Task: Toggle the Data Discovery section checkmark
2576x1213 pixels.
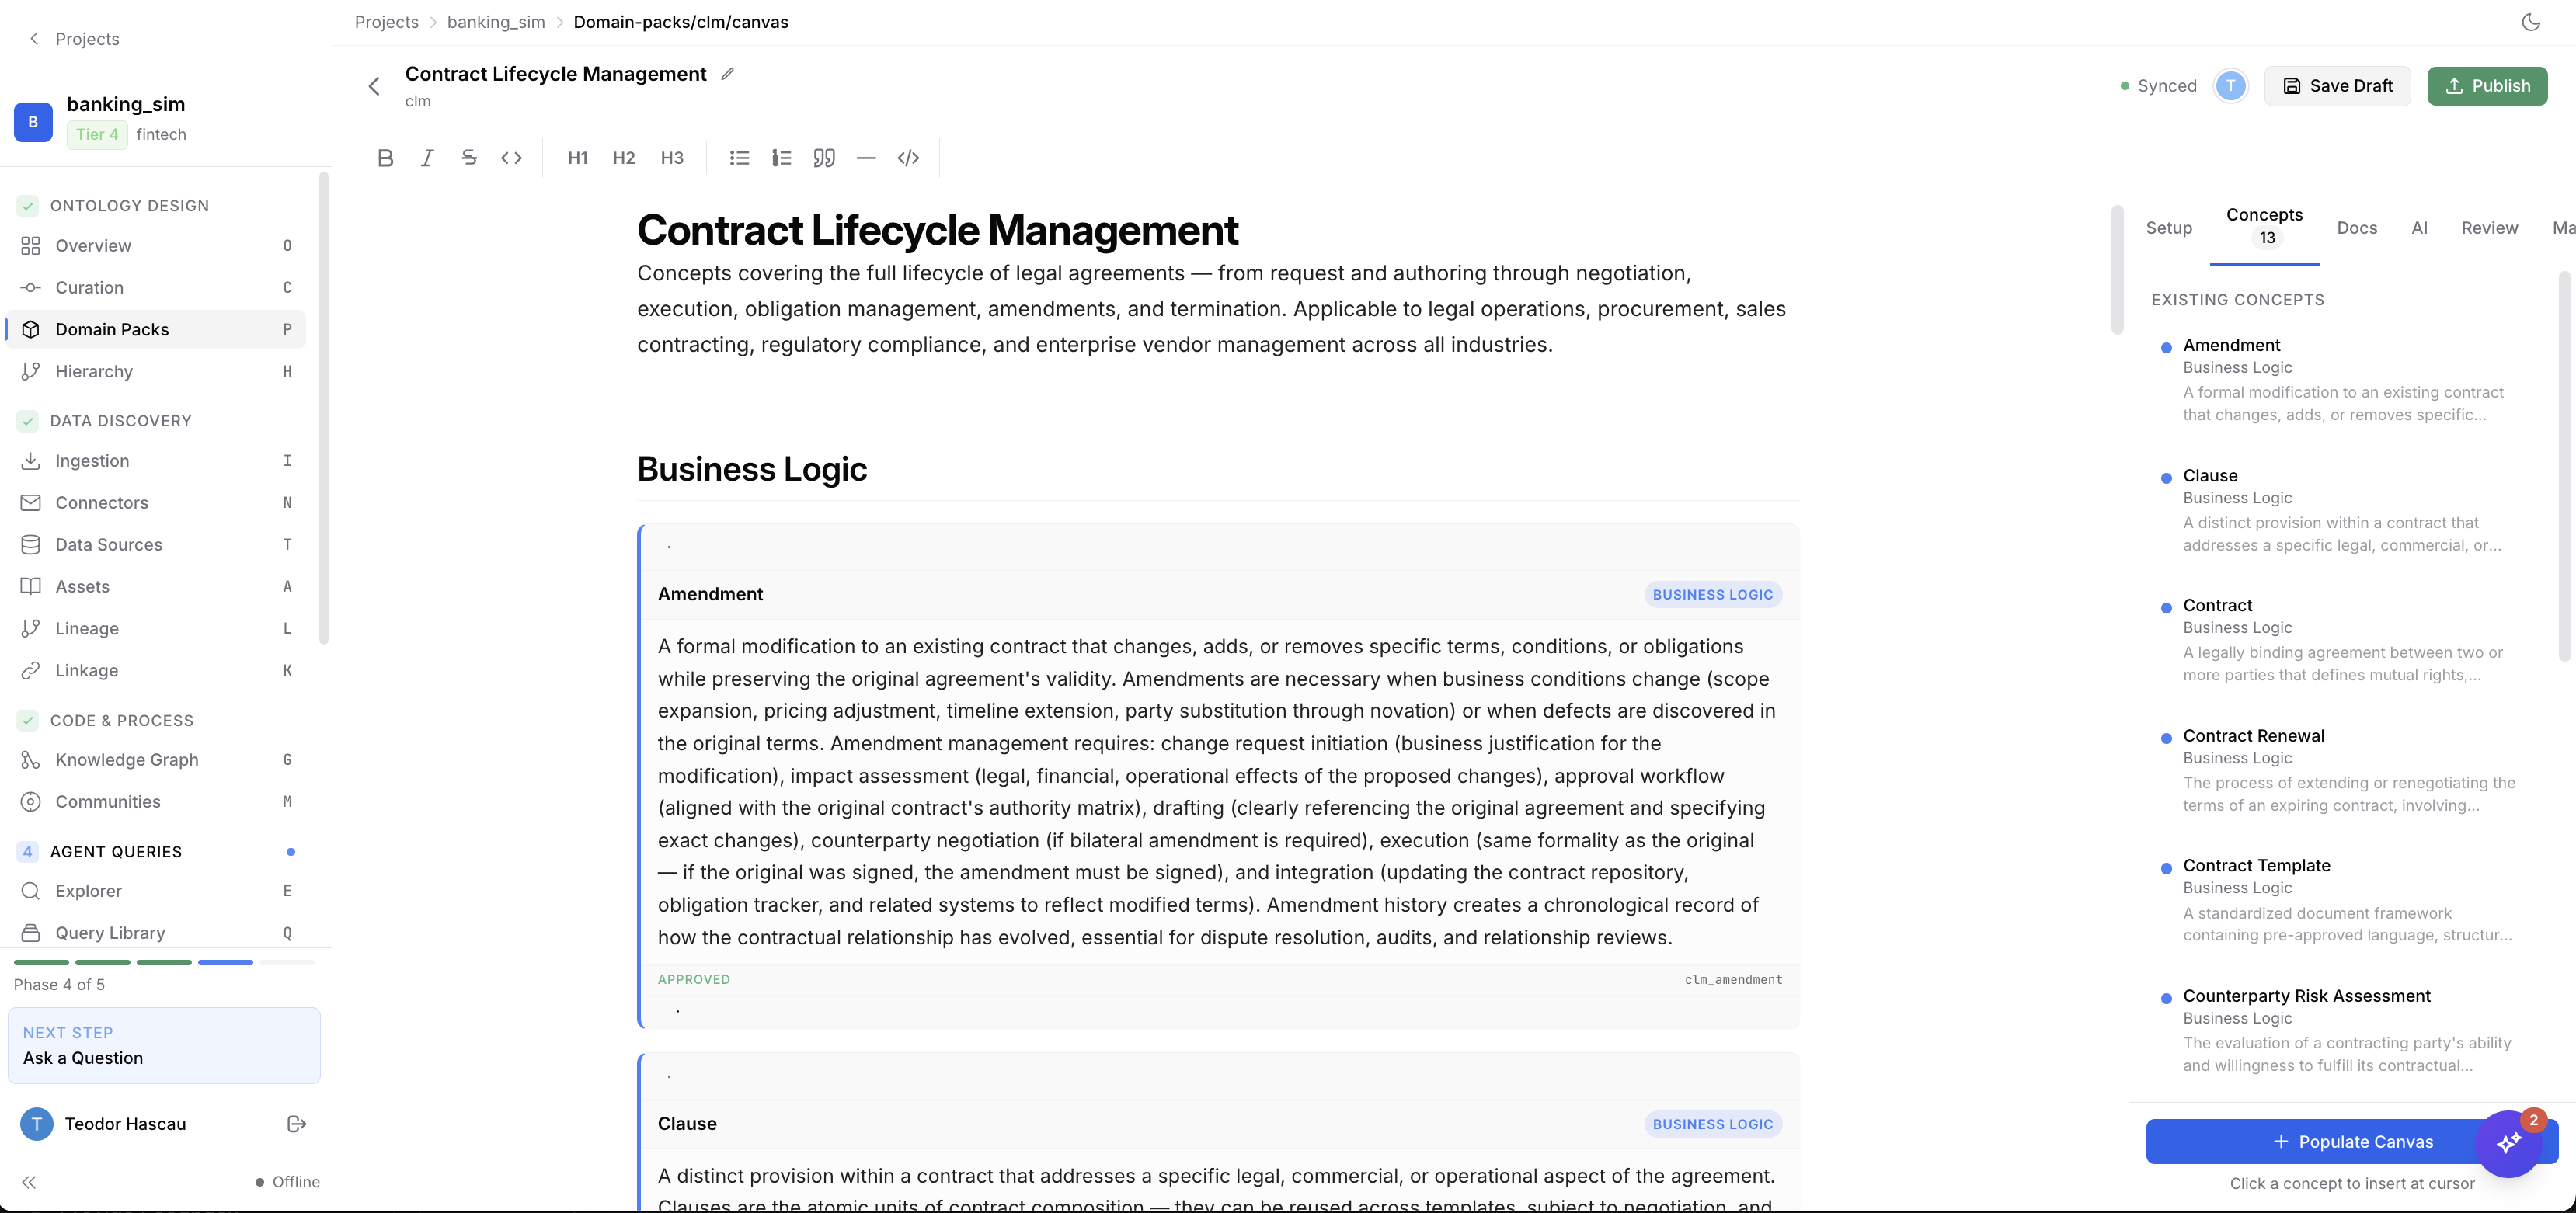Action: coord(28,421)
